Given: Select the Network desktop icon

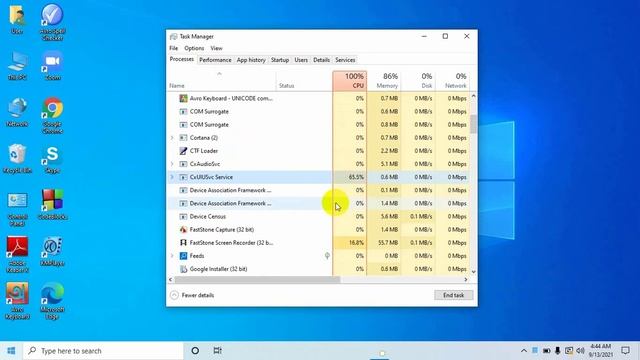Looking at the screenshot, I should tap(17, 112).
